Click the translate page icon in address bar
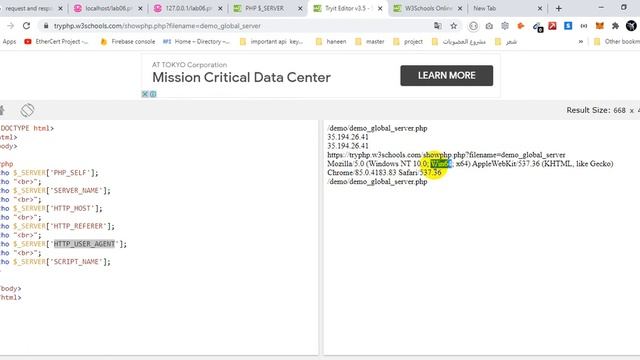Viewport: 640px width, 360px height. click(438, 26)
